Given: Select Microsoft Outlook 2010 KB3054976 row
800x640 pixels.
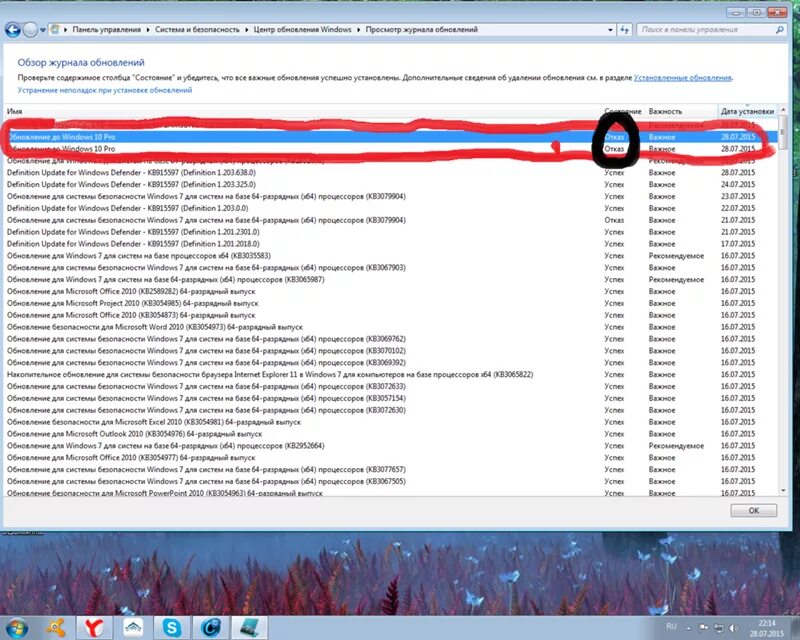Looking at the screenshot, I should click(391, 434).
